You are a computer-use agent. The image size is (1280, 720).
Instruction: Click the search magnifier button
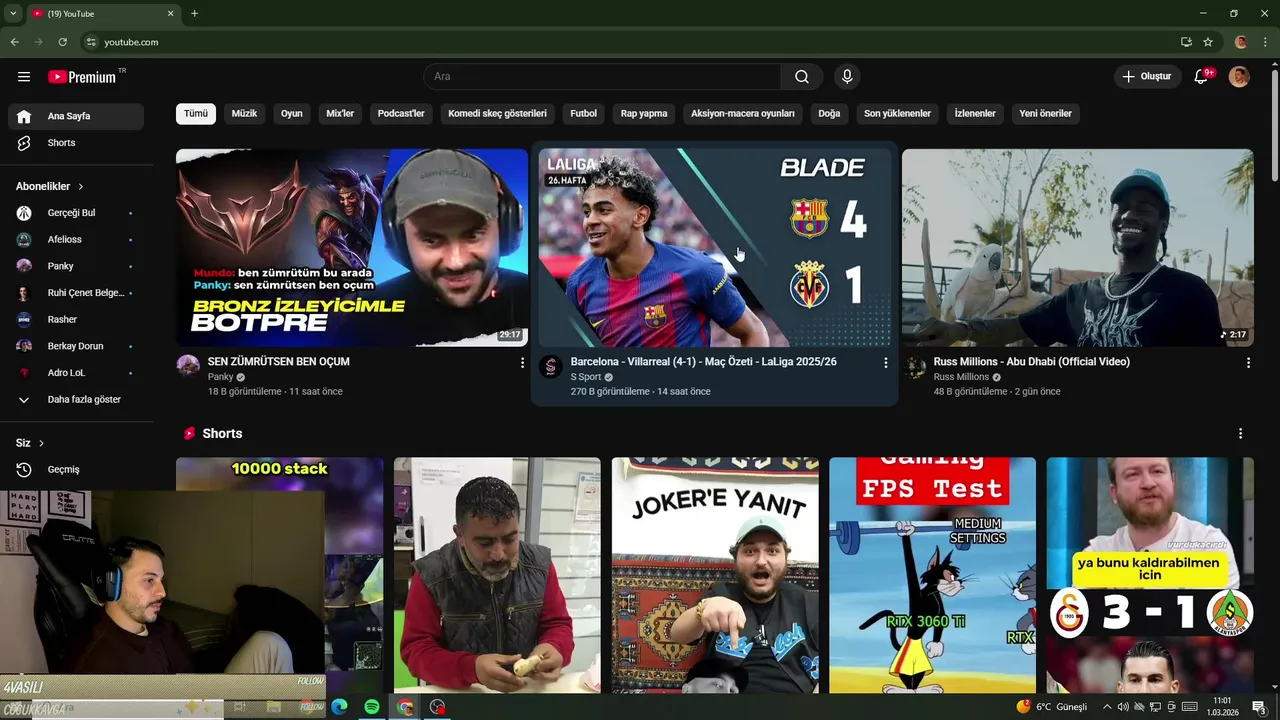[802, 77]
